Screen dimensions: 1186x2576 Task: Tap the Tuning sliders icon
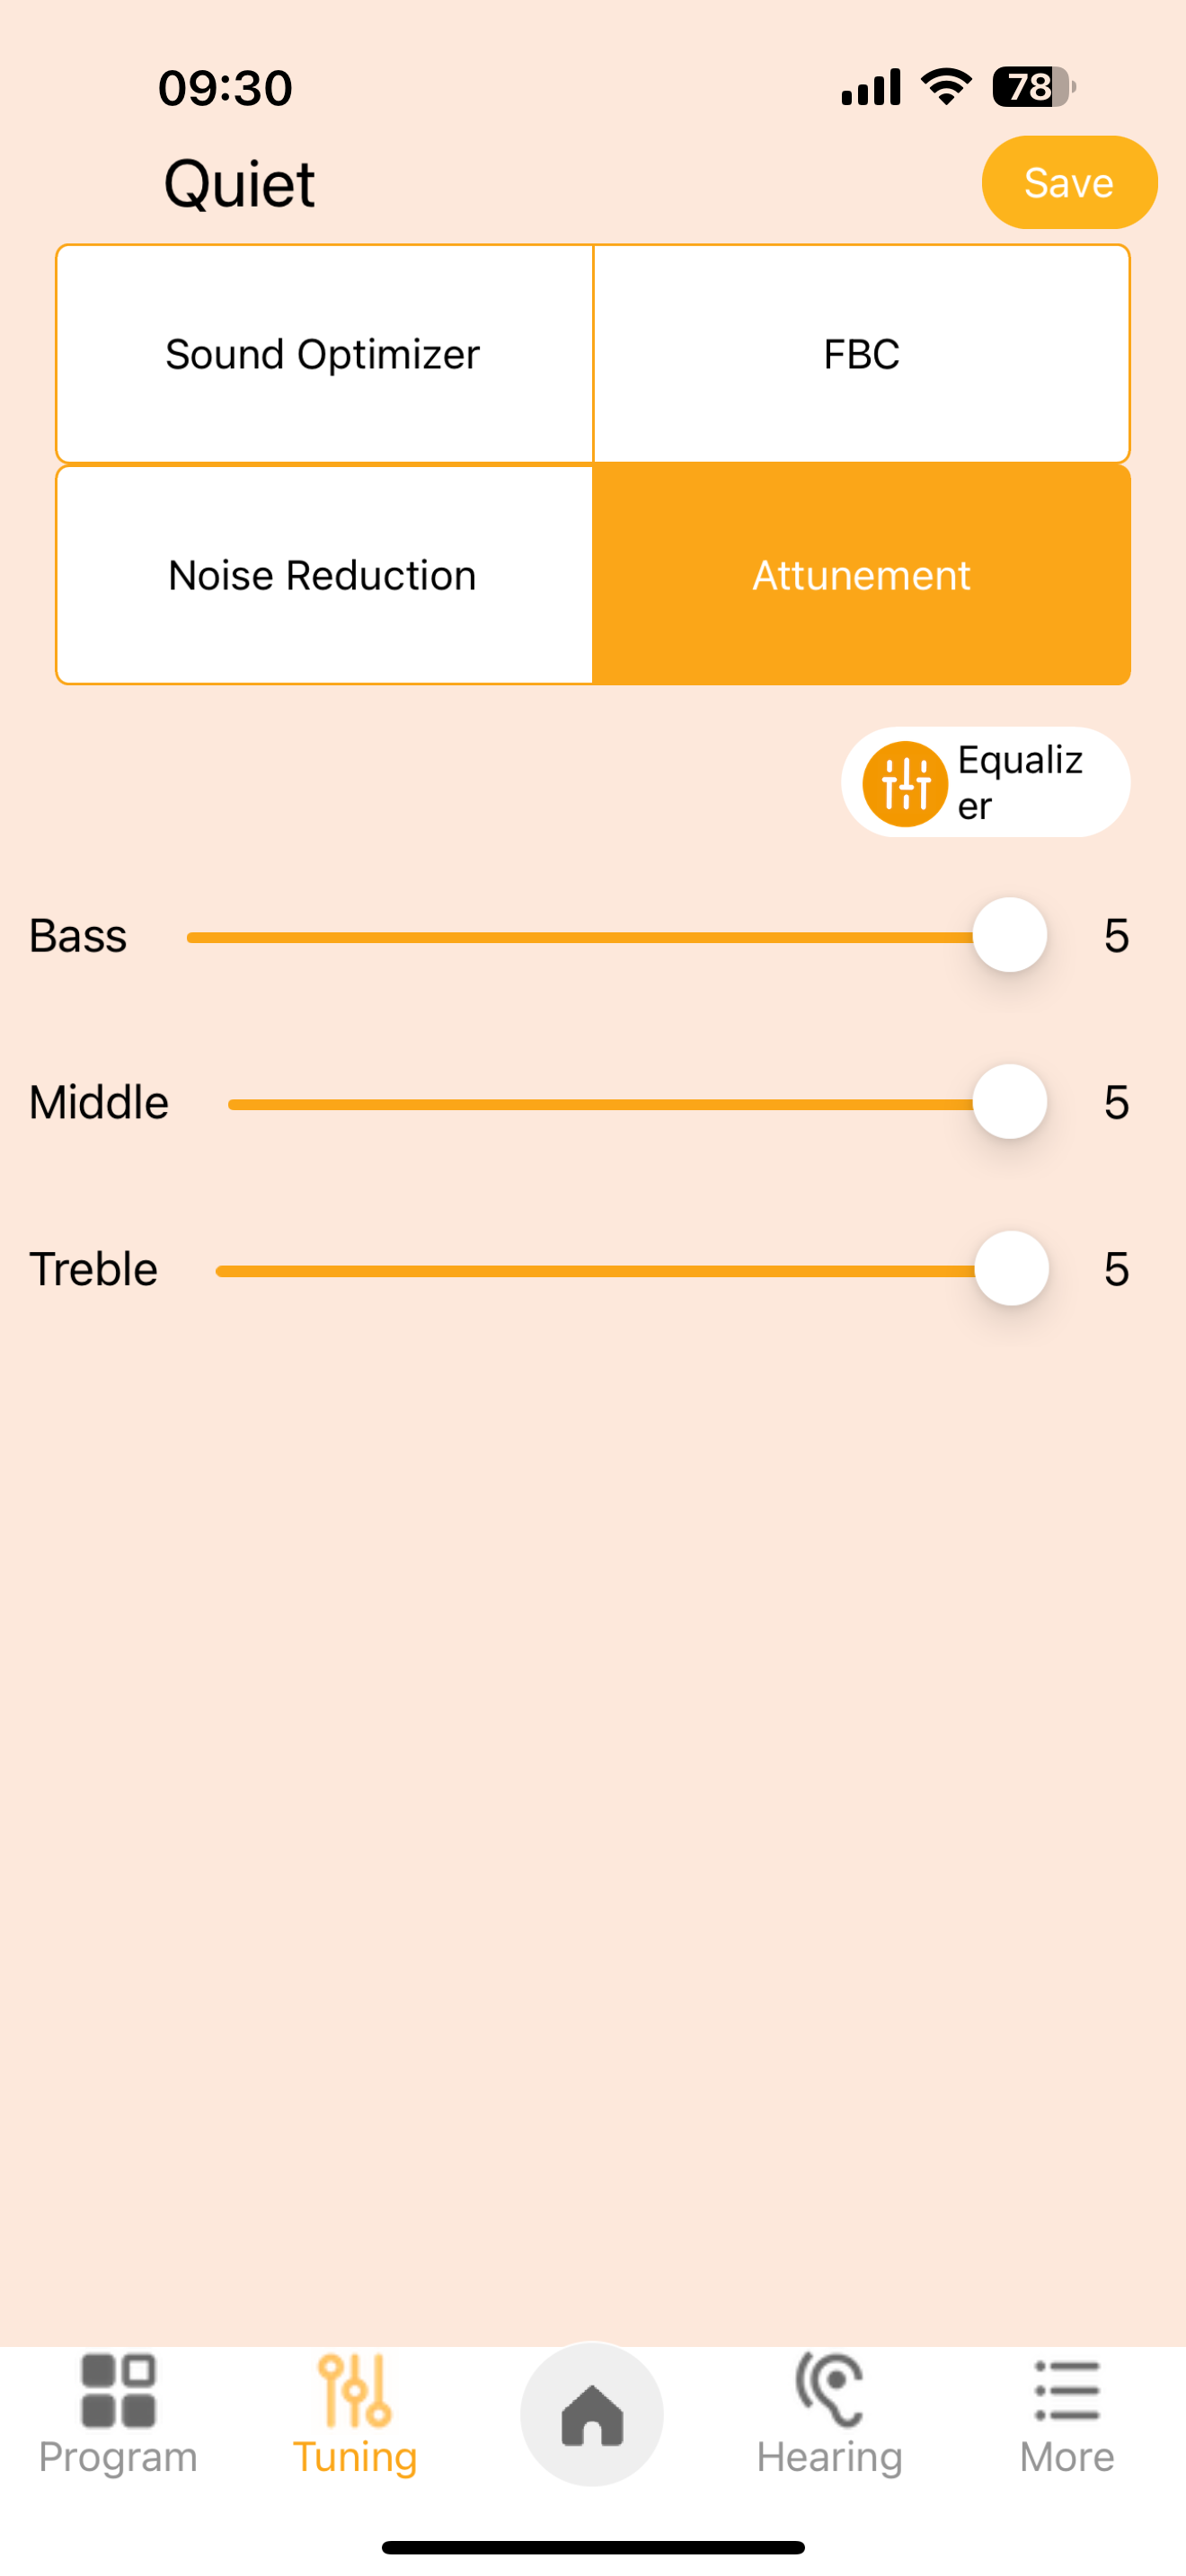(x=354, y=2391)
